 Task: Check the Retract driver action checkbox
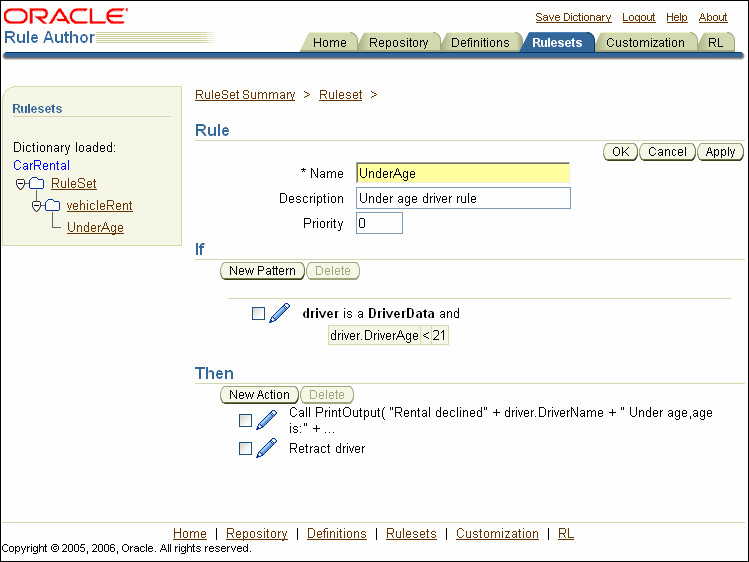coord(246,449)
